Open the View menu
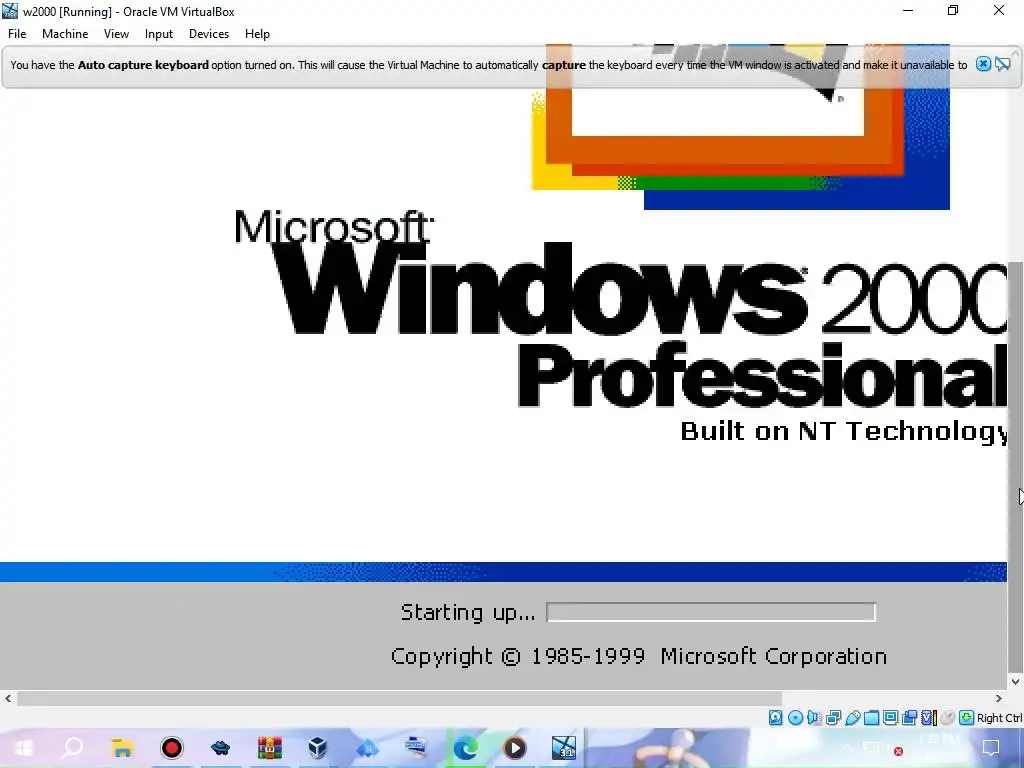The width and height of the screenshot is (1024, 768). (x=116, y=34)
